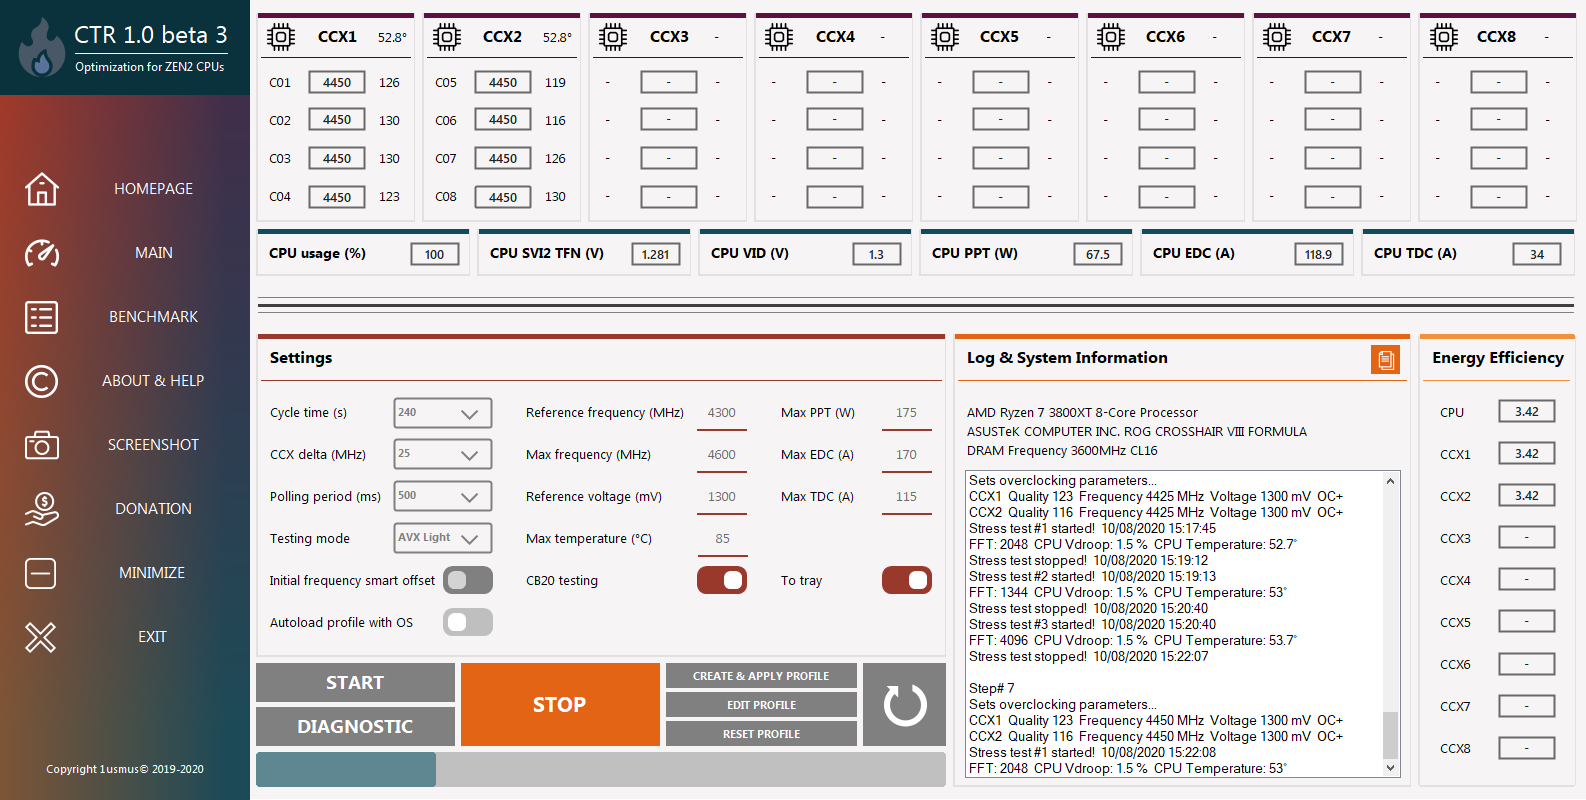
Task: Click the orange STOP button
Action: point(560,704)
